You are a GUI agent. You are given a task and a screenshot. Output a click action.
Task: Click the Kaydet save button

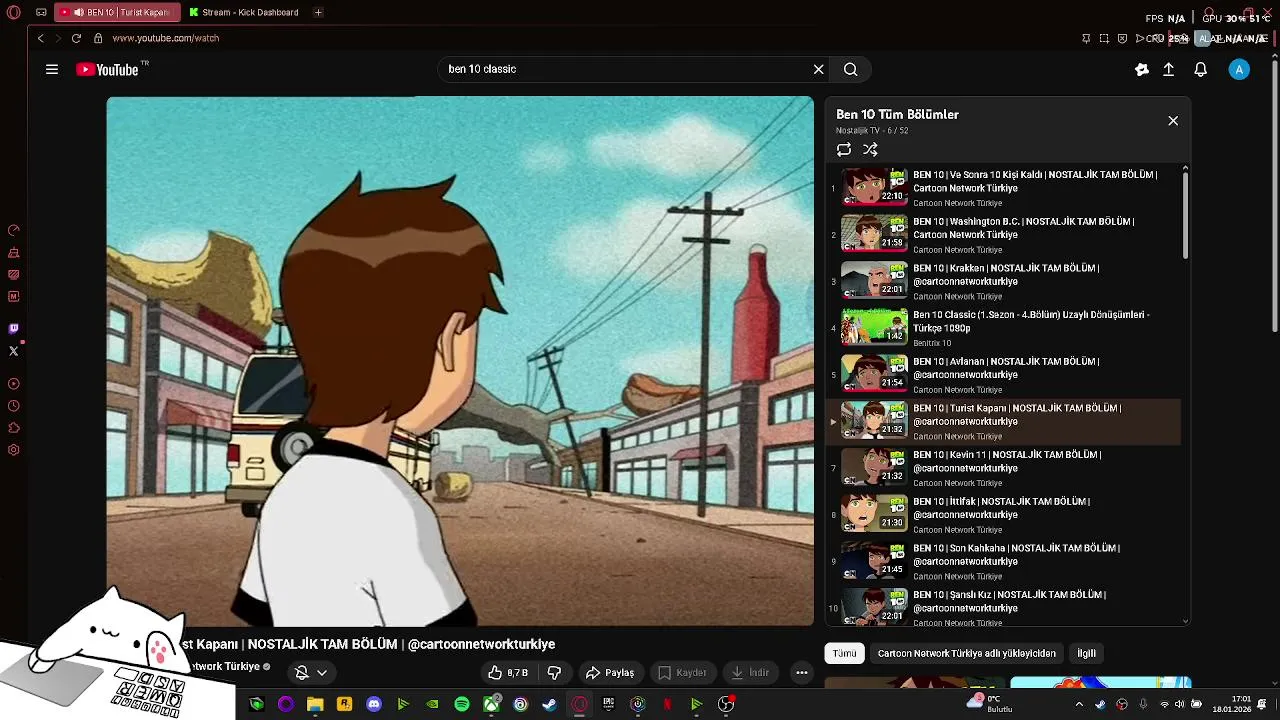[682, 672]
